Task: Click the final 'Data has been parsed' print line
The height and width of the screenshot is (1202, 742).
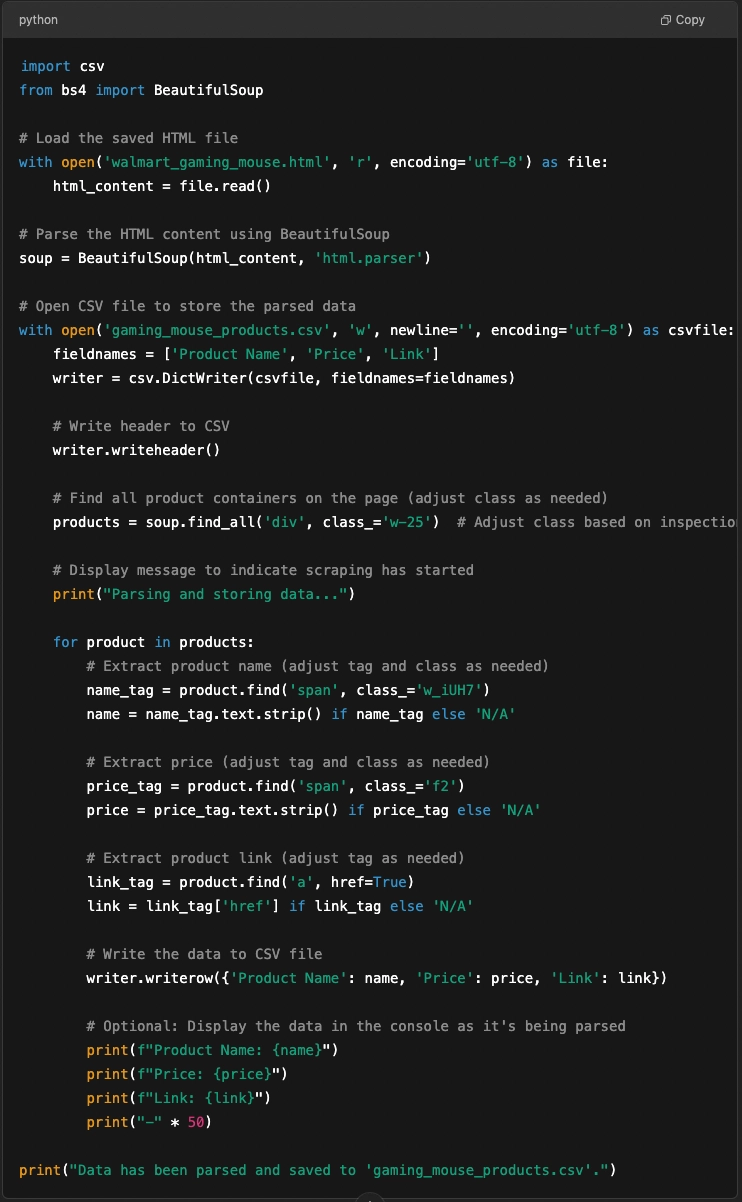Action: pos(317,1170)
